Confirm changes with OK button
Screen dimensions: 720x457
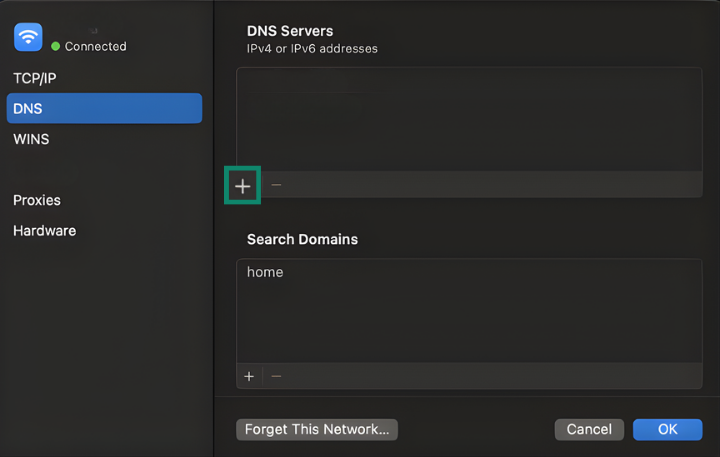pyautogui.click(x=668, y=429)
